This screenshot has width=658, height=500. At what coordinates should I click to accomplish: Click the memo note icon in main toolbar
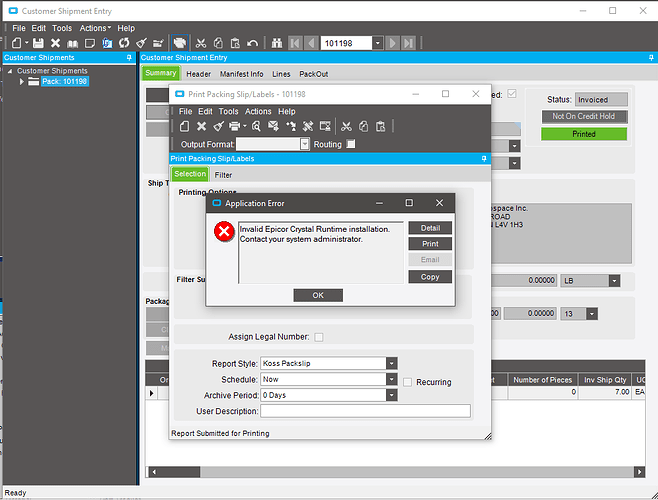[x=90, y=43]
